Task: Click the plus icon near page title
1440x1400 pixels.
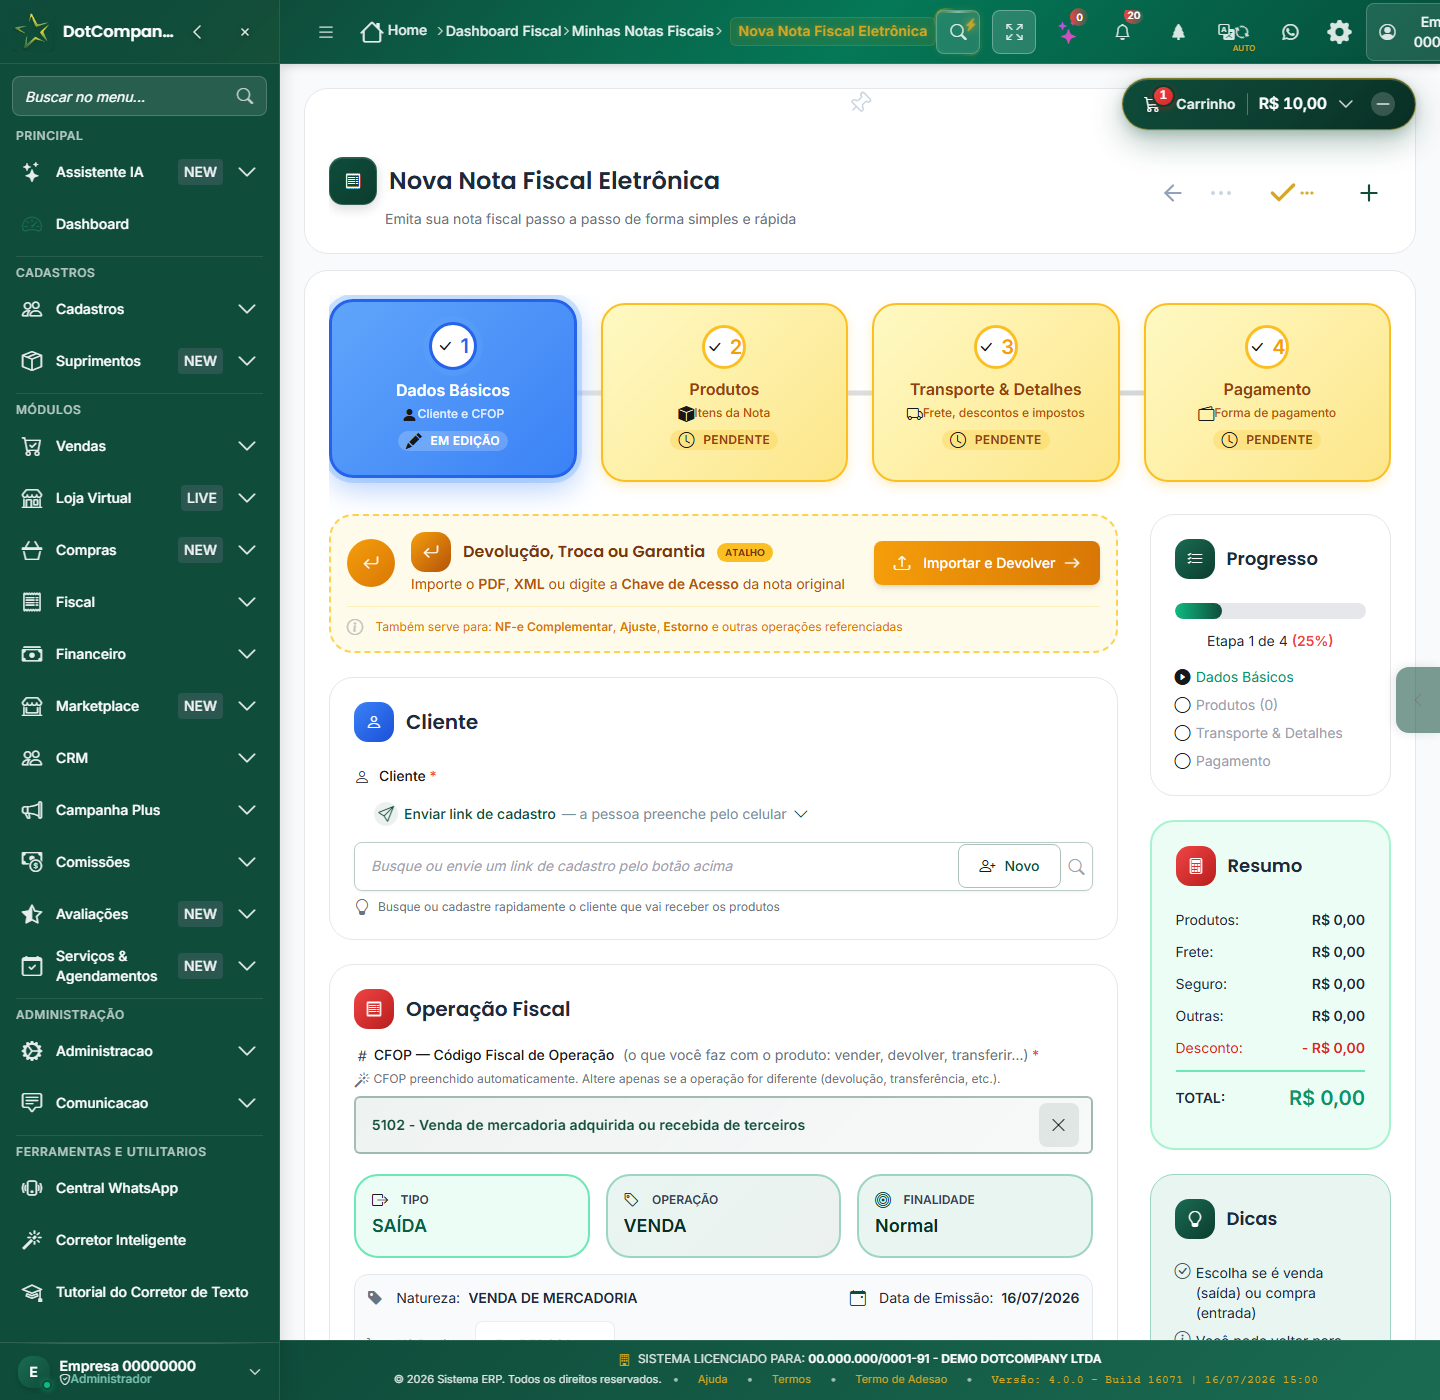Action: [1369, 193]
